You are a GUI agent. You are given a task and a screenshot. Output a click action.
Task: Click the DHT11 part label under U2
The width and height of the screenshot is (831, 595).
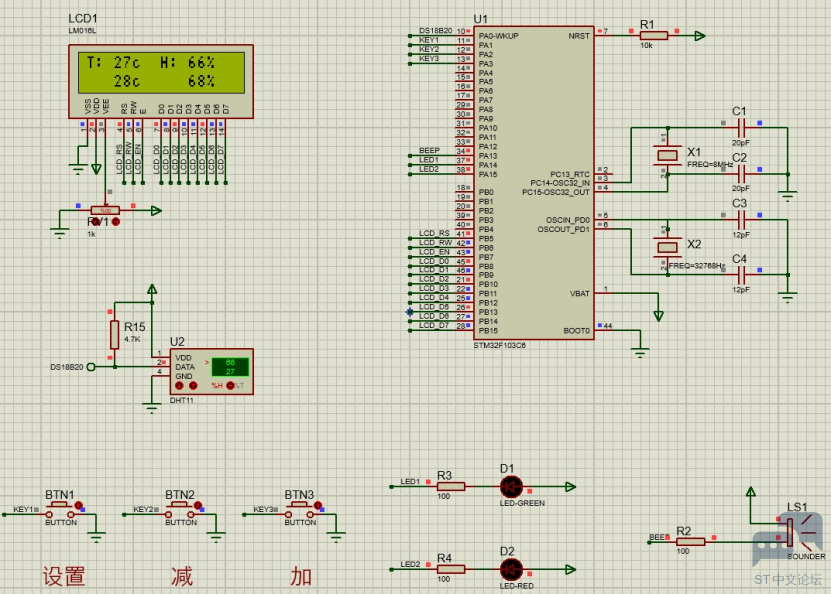tap(181, 400)
